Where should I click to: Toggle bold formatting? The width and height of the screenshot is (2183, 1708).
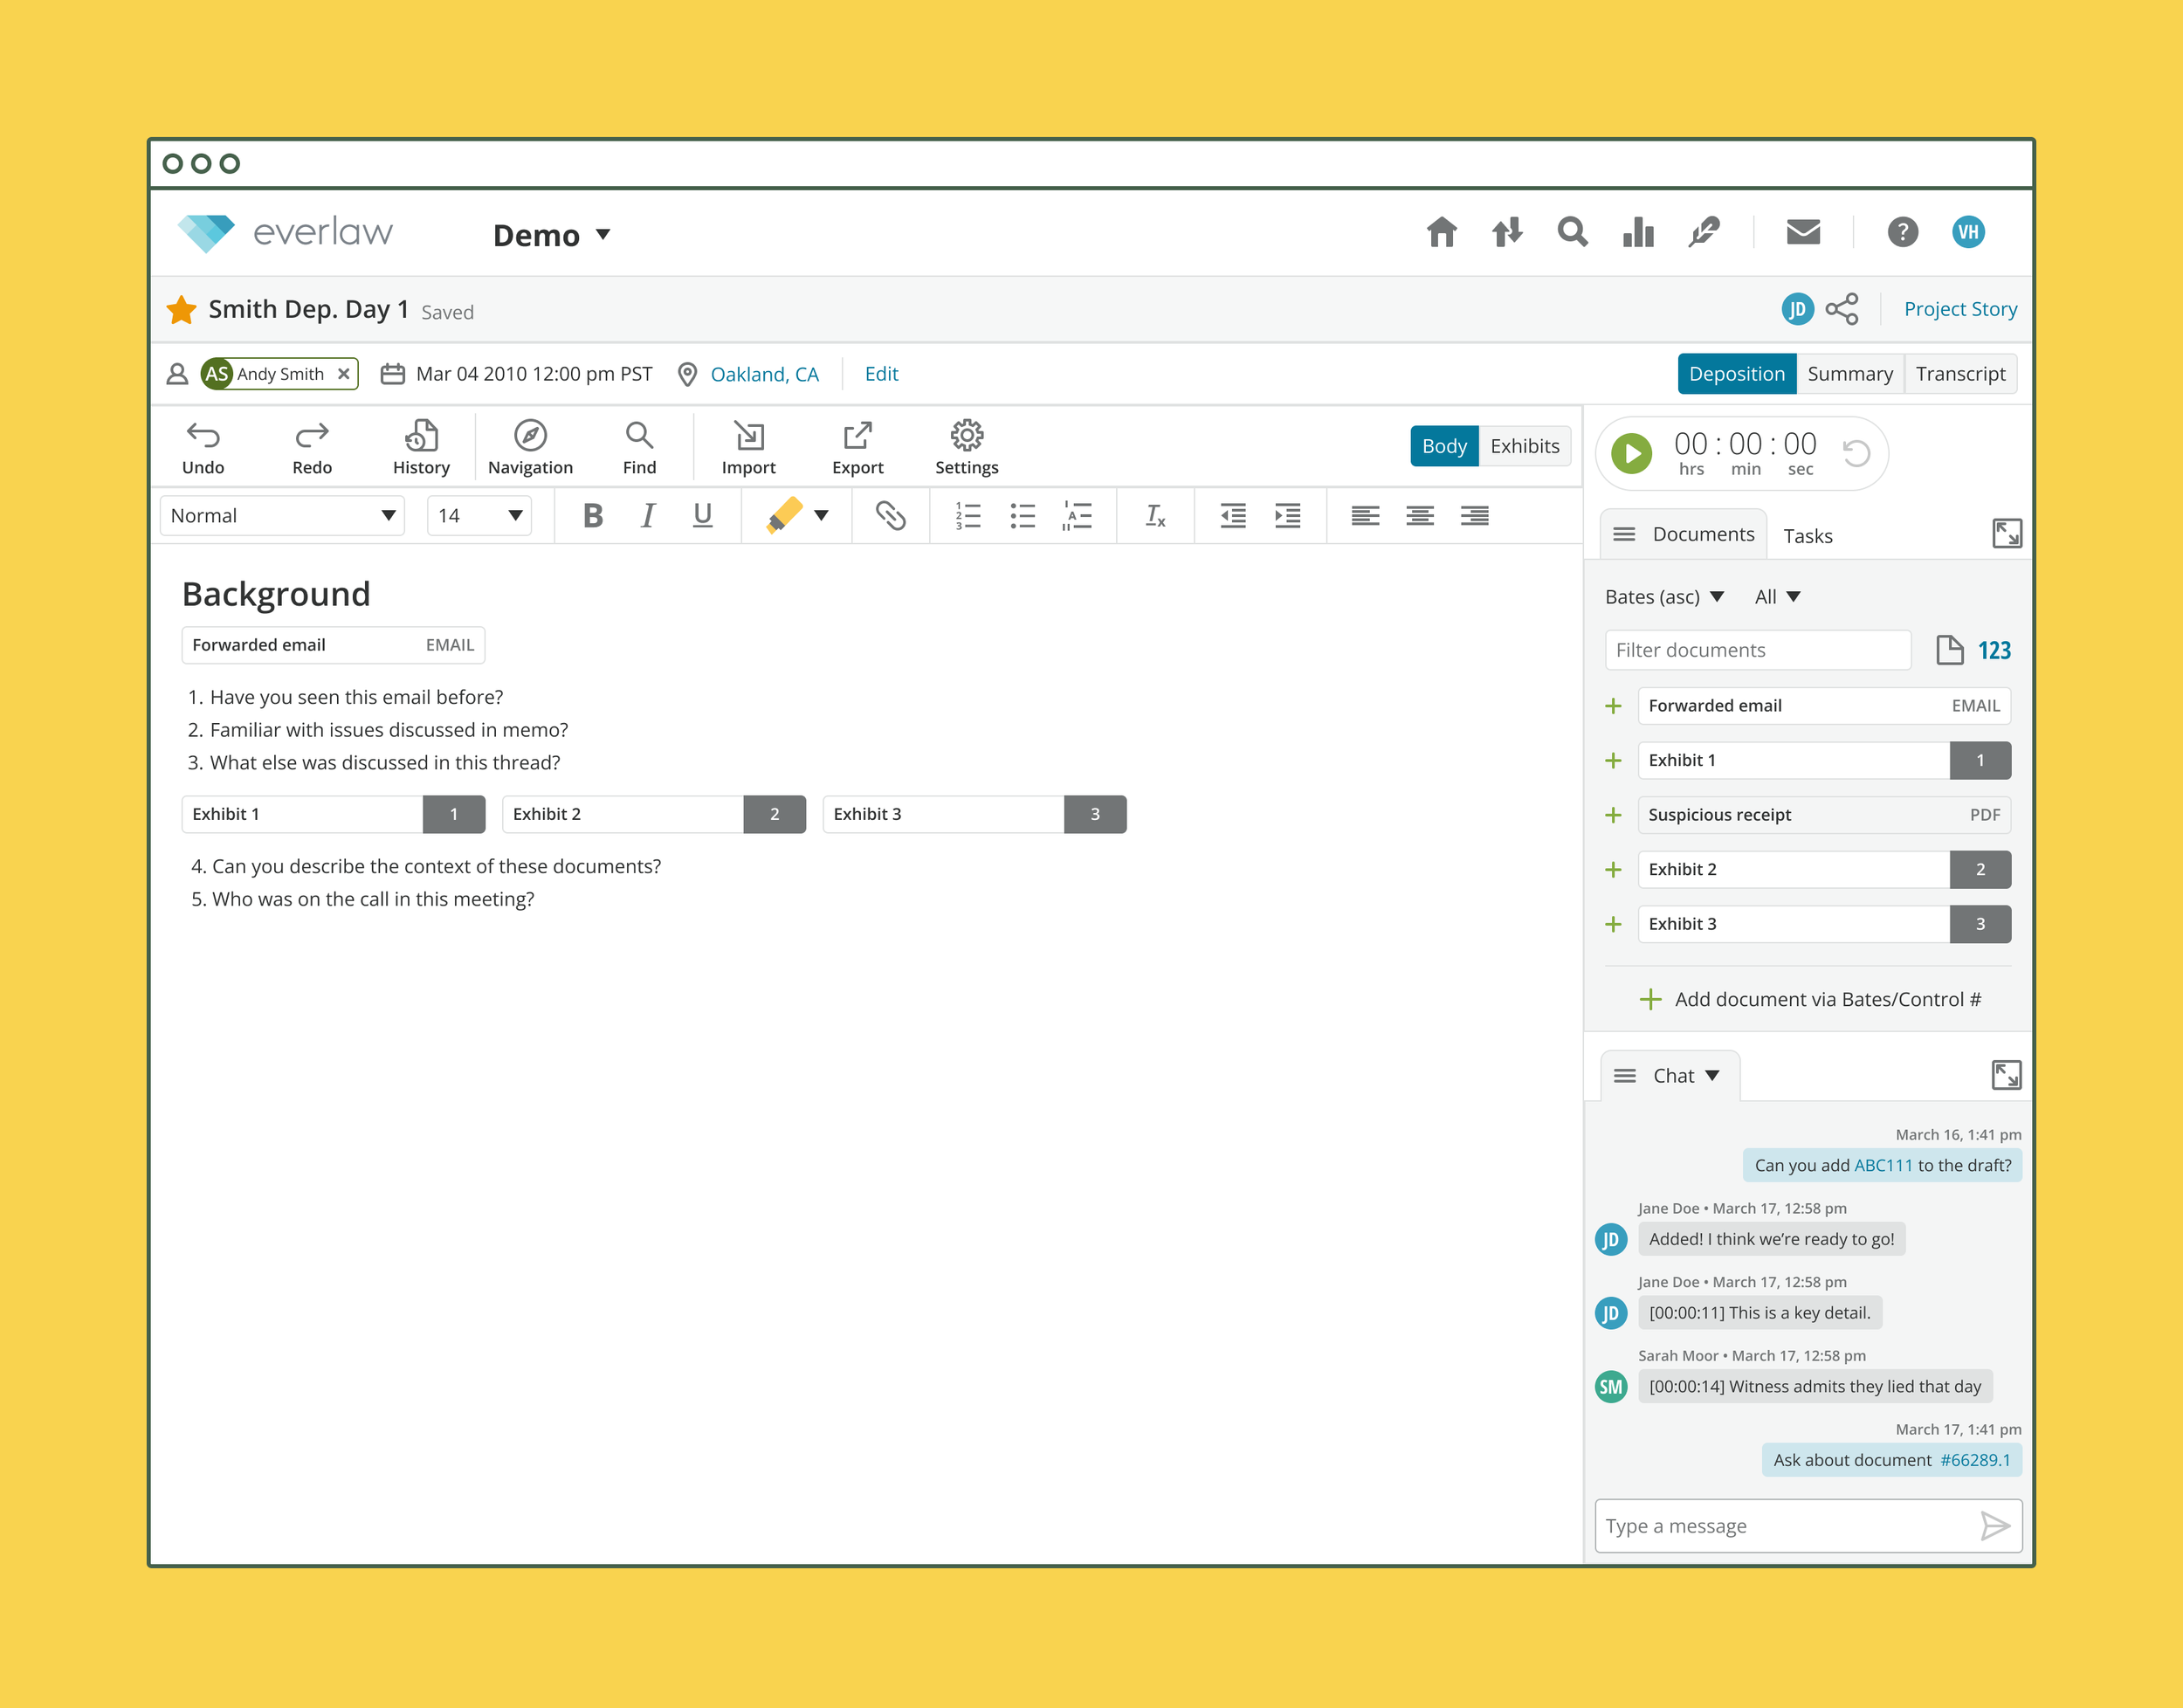tap(593, 515)
